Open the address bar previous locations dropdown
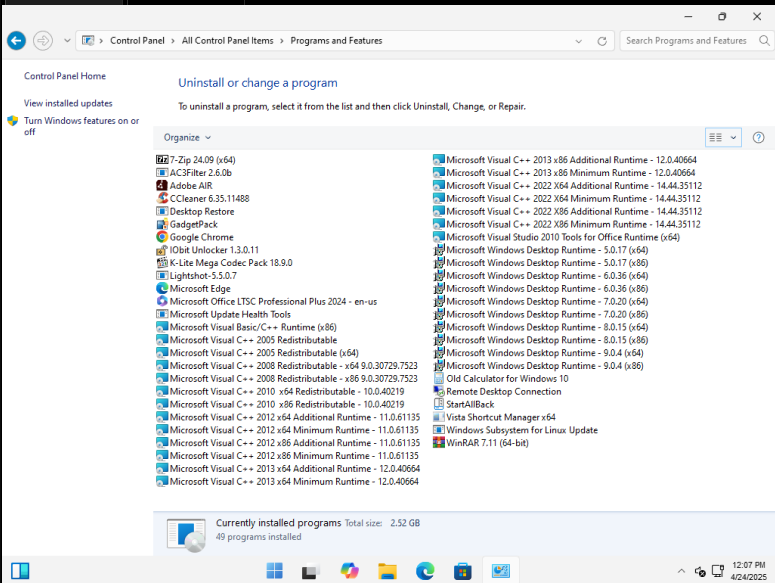 click(x=578, y=41)
